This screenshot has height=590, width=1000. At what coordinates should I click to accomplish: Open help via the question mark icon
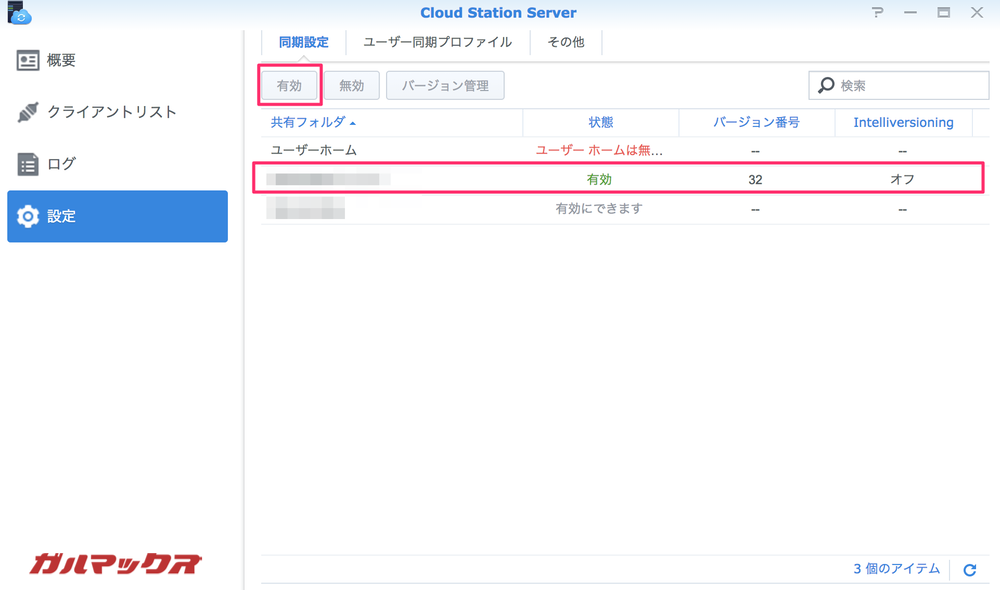[x=877, y=13]
